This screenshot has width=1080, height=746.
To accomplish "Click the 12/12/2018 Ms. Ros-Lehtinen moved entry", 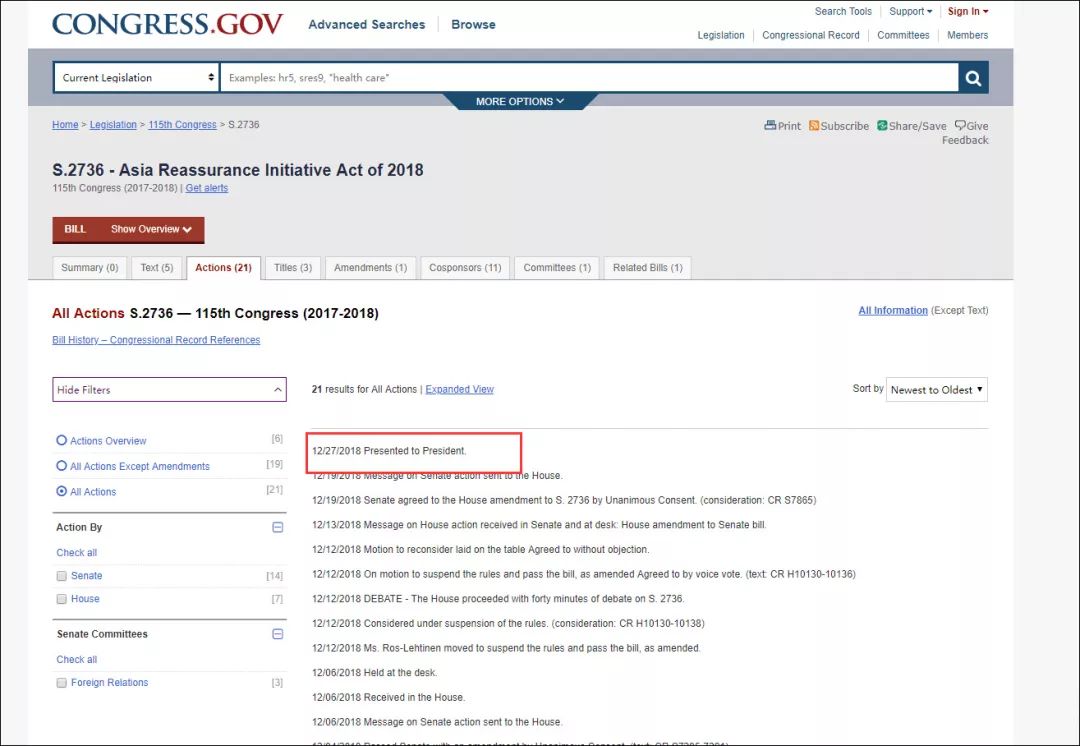I will 506,649.
